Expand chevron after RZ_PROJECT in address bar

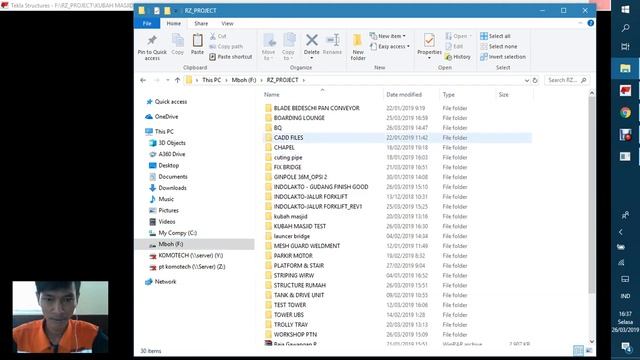(x=304, y=80)
